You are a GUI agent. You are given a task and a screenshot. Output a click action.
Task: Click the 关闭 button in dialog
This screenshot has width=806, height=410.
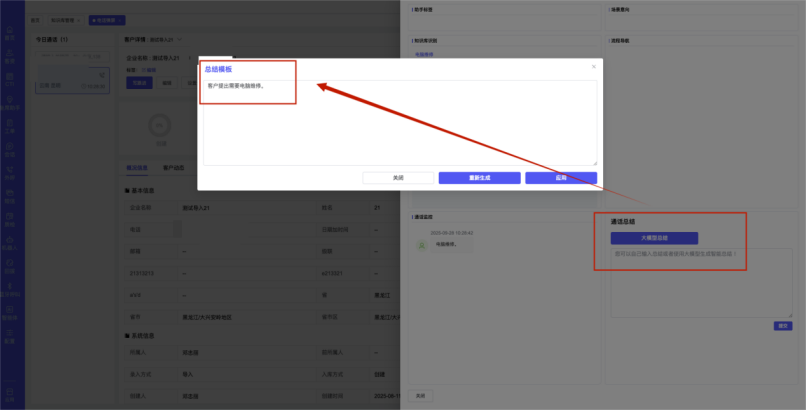pyautogui.click(x=398, y=178)
